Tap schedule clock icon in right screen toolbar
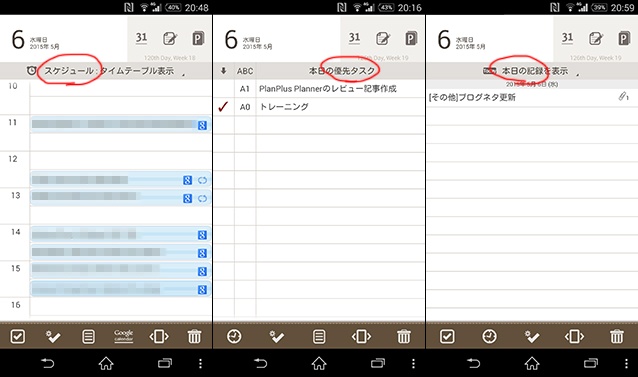 click(489, 336)
